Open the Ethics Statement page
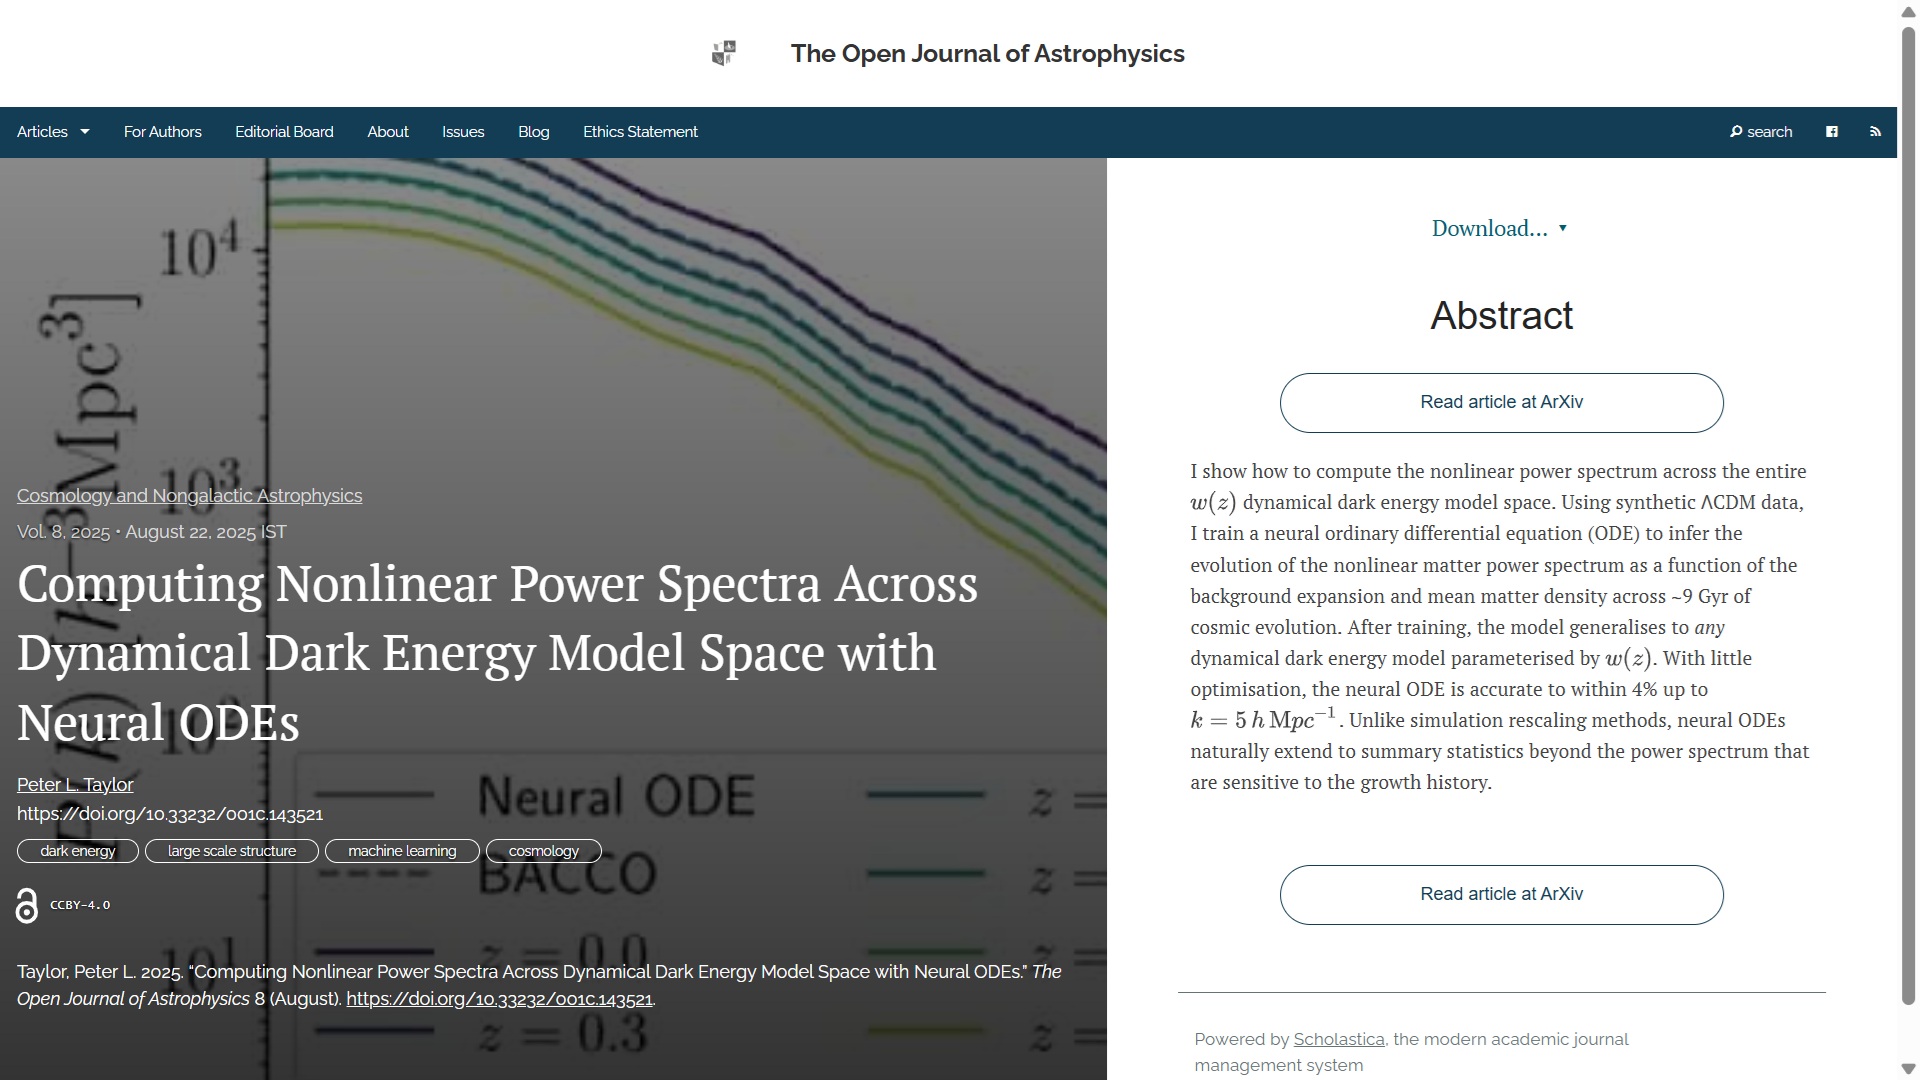Screen dimensions: 1920x1080 pyautogui.click(x=640, y=132)
